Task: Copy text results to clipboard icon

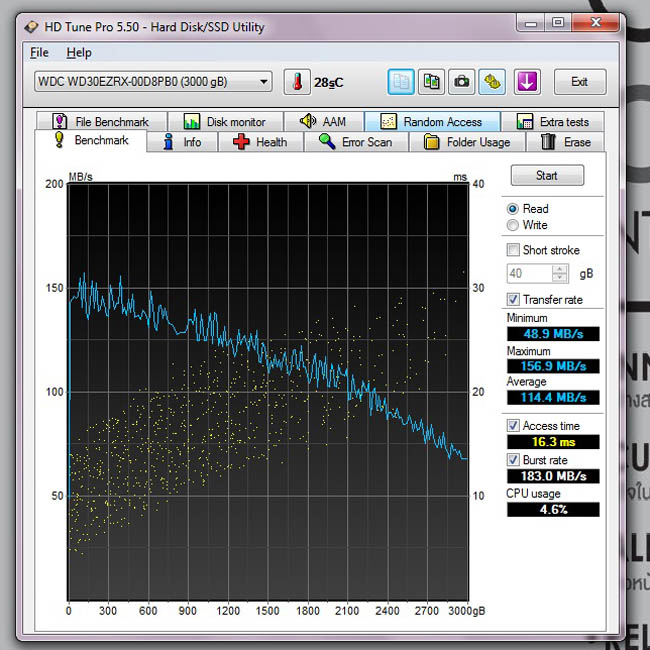Action: tap(401, 82)
